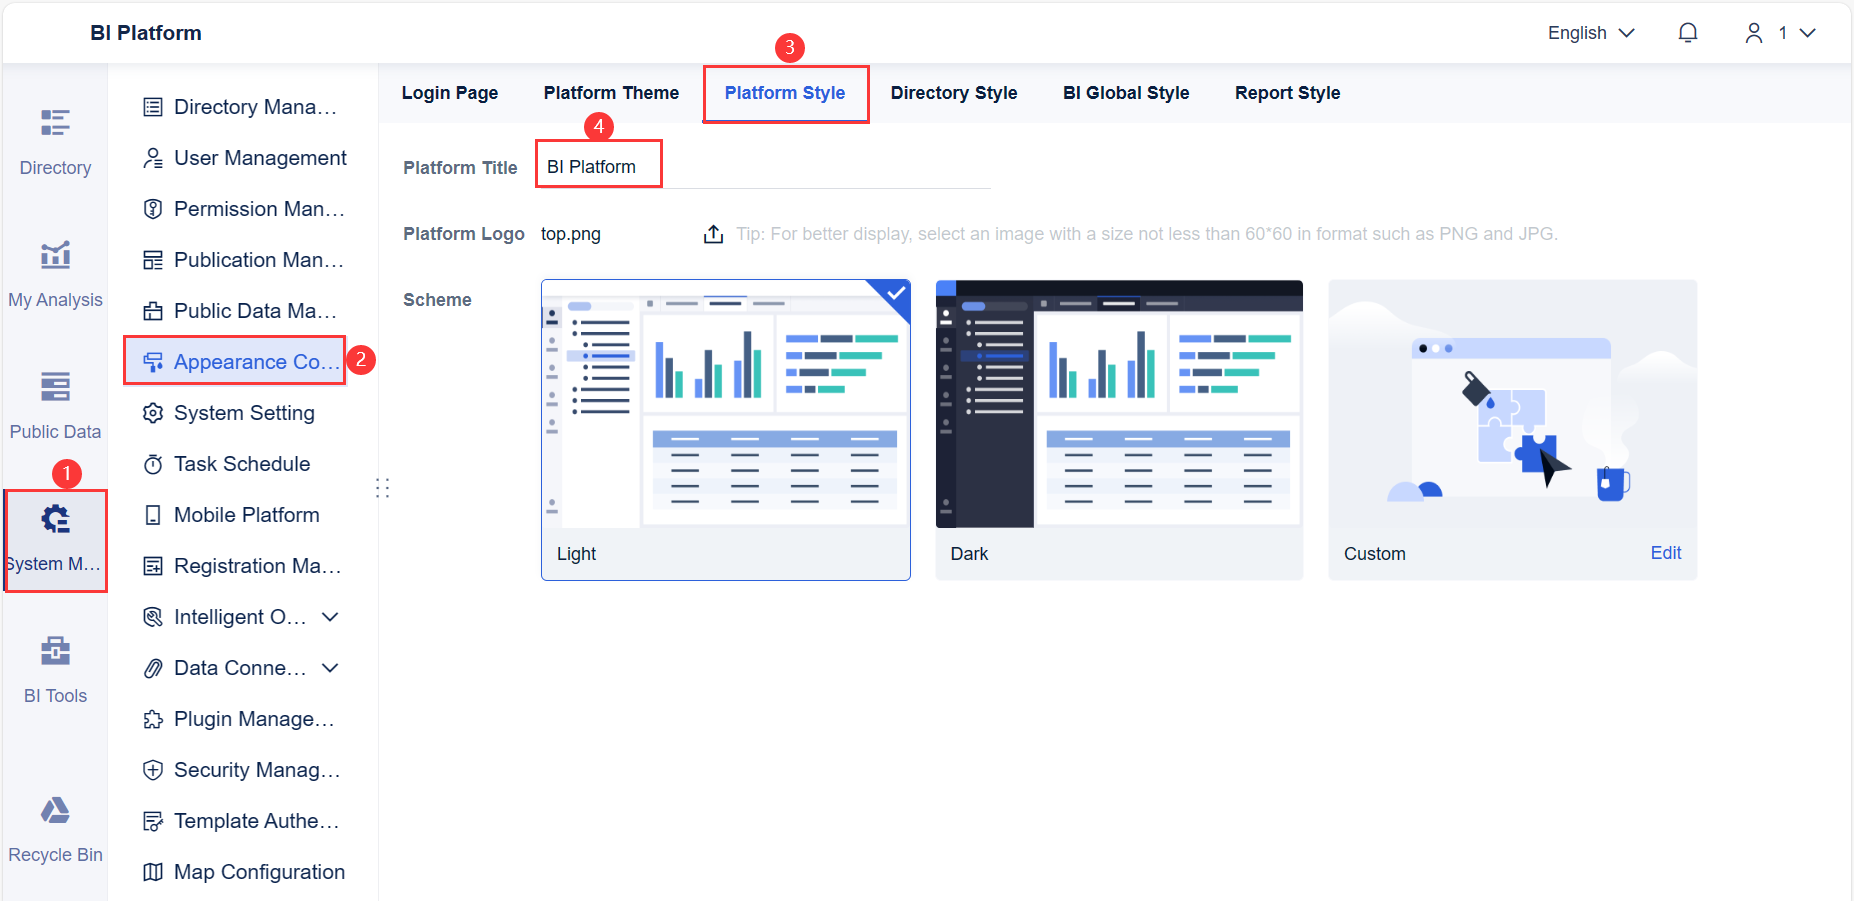Switch to the Report Style tab
Screen dimensions: 1854x901
pyautogui.click(x=1287, y=93)
